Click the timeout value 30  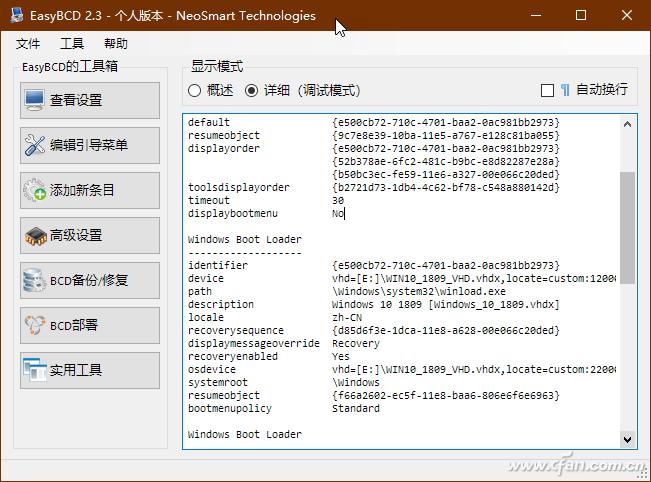pyautogui.click(x=338, y=201)
